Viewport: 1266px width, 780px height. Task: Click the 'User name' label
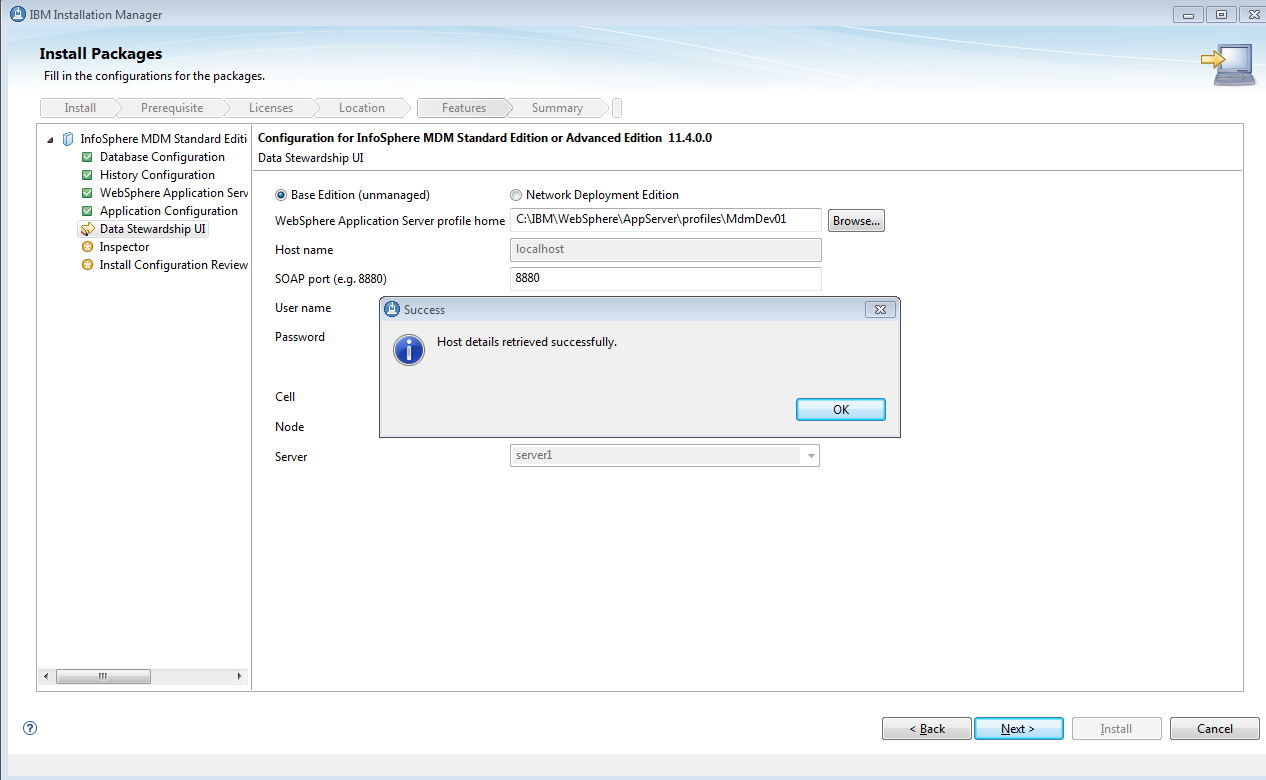point(303,308)
